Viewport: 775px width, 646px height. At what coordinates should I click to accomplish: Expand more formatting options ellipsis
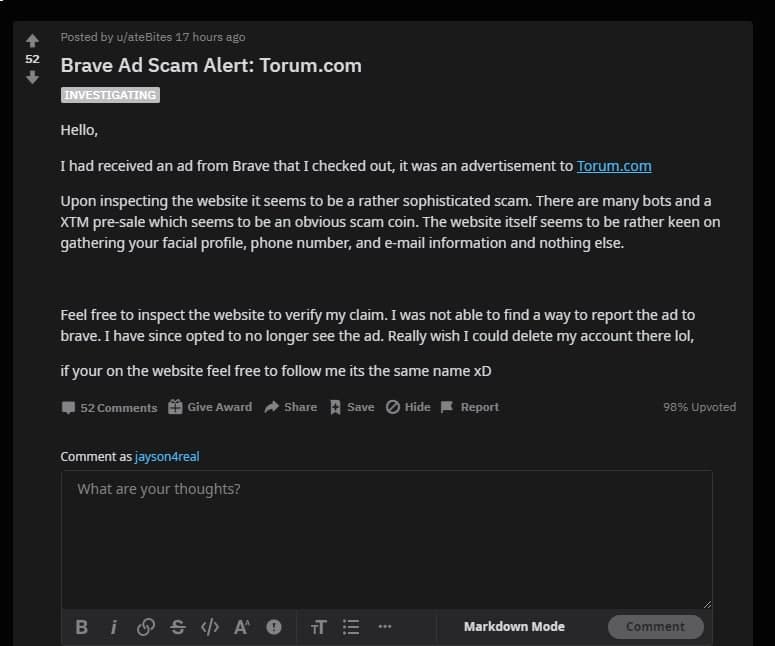[385, 626]
